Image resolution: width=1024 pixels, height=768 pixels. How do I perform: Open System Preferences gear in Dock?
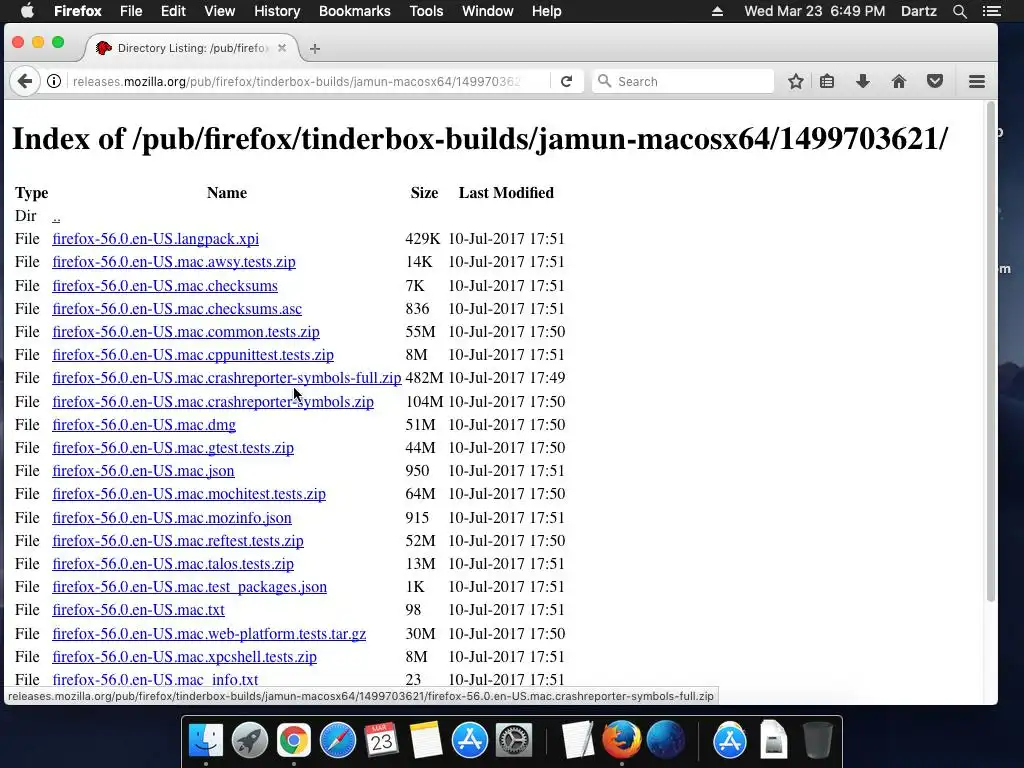(514, 741)
